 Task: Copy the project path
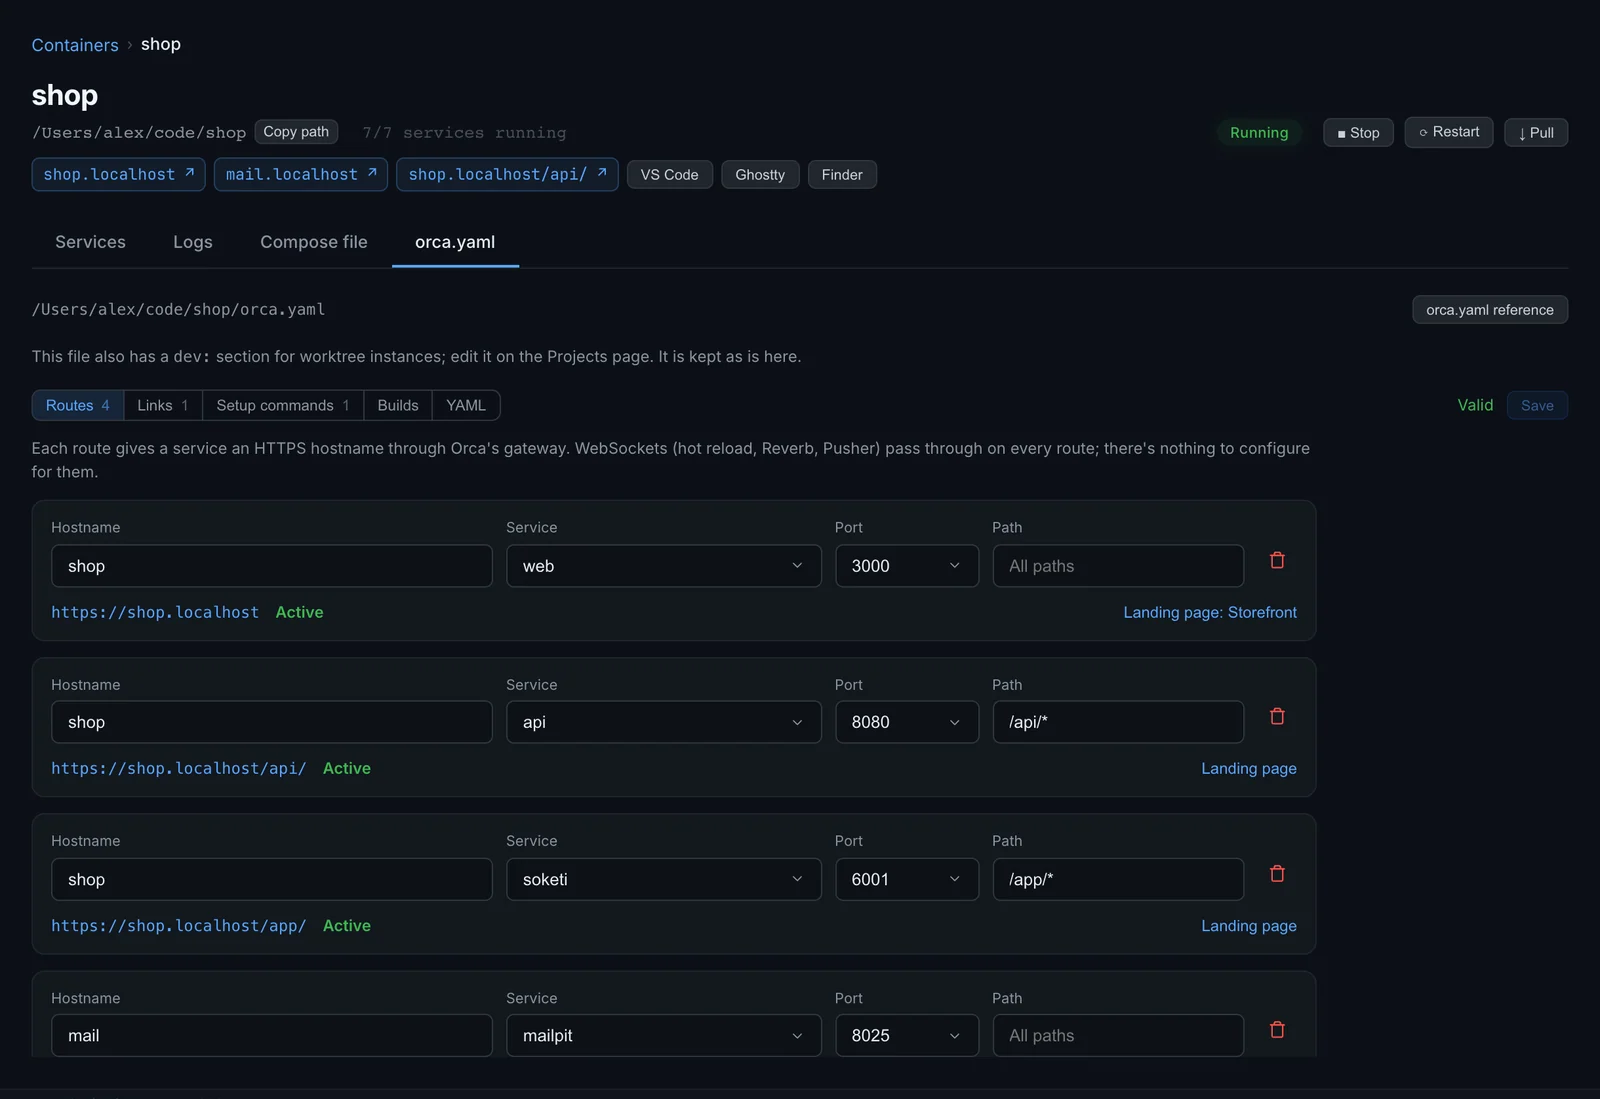tap(296, 132)
